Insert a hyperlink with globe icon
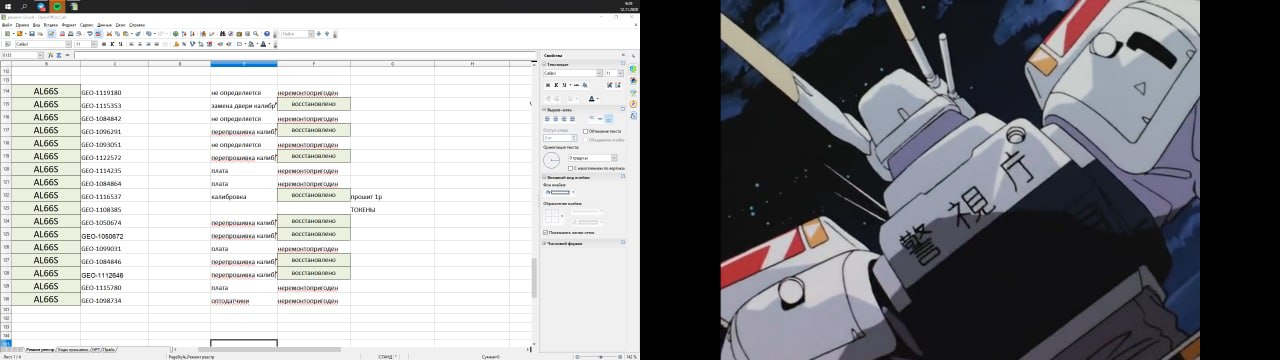 click(x=176, y=34)
